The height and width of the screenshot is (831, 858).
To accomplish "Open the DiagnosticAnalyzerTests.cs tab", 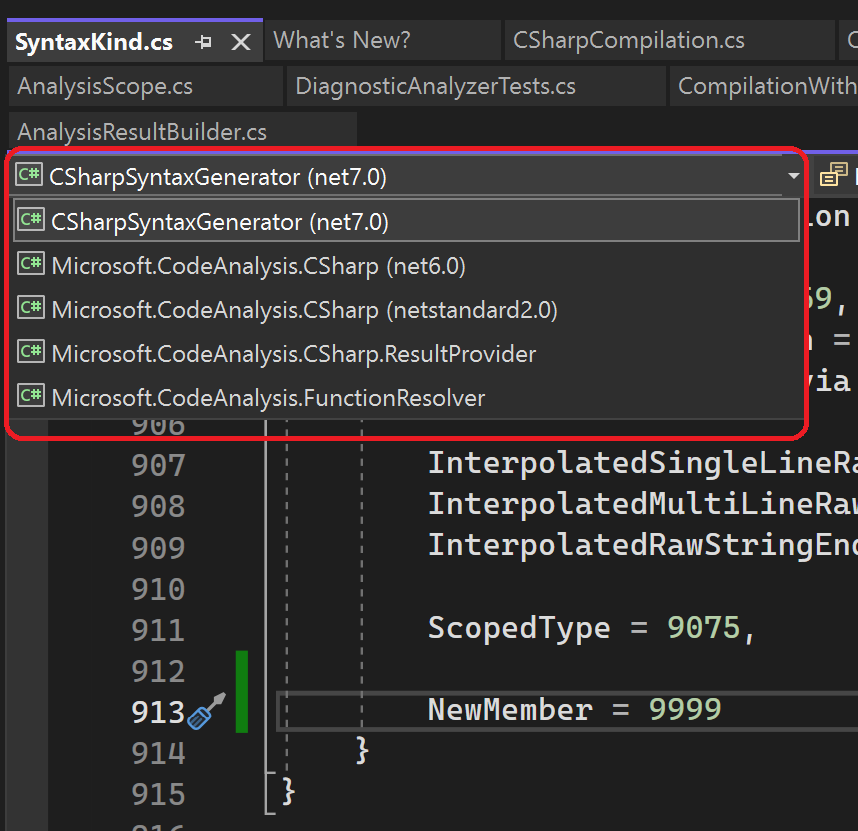I will pyautogui.click(x=441, y=86).
